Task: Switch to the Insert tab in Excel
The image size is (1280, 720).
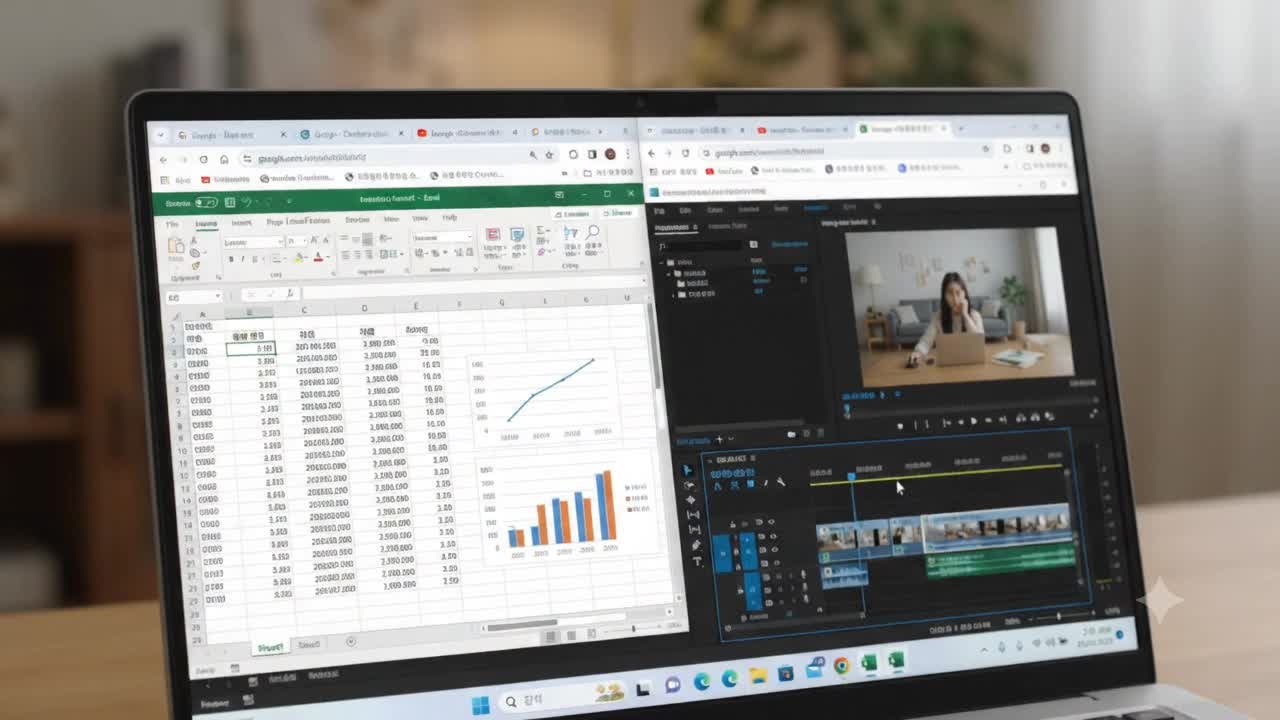Action: coord(241,222)
